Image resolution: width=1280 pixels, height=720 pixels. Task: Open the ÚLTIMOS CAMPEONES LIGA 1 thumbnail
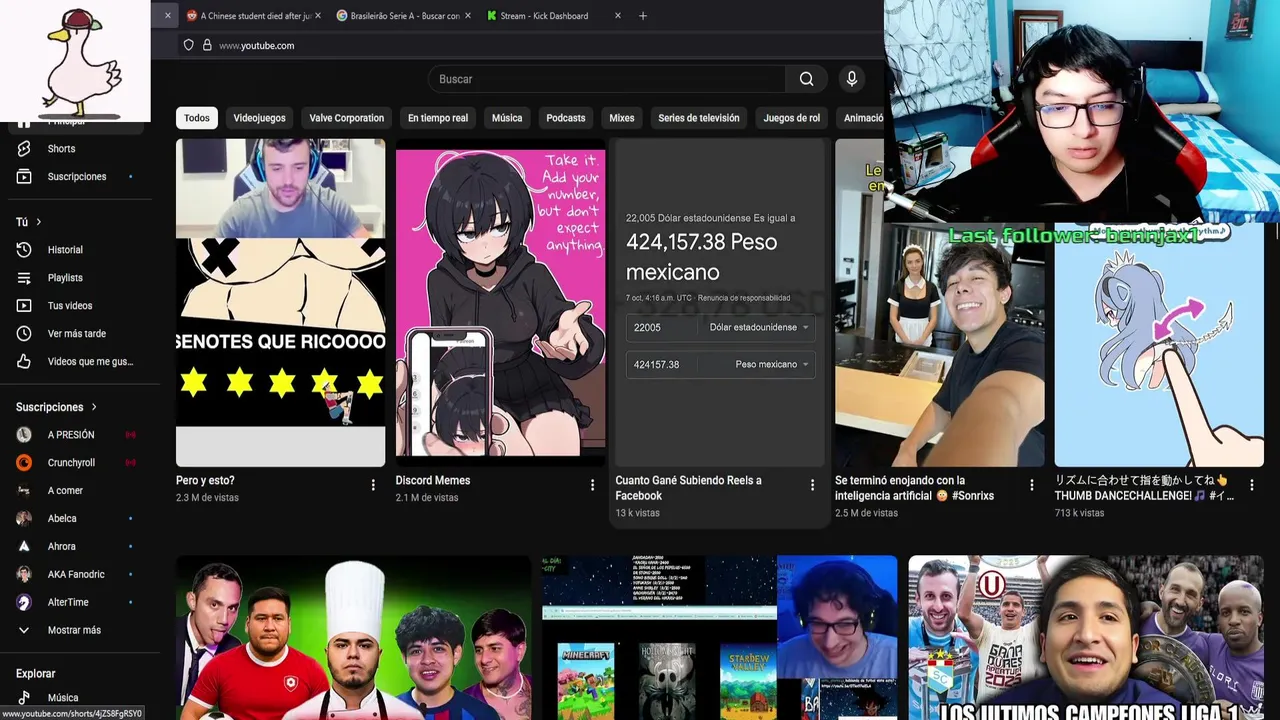point(1086,638)
